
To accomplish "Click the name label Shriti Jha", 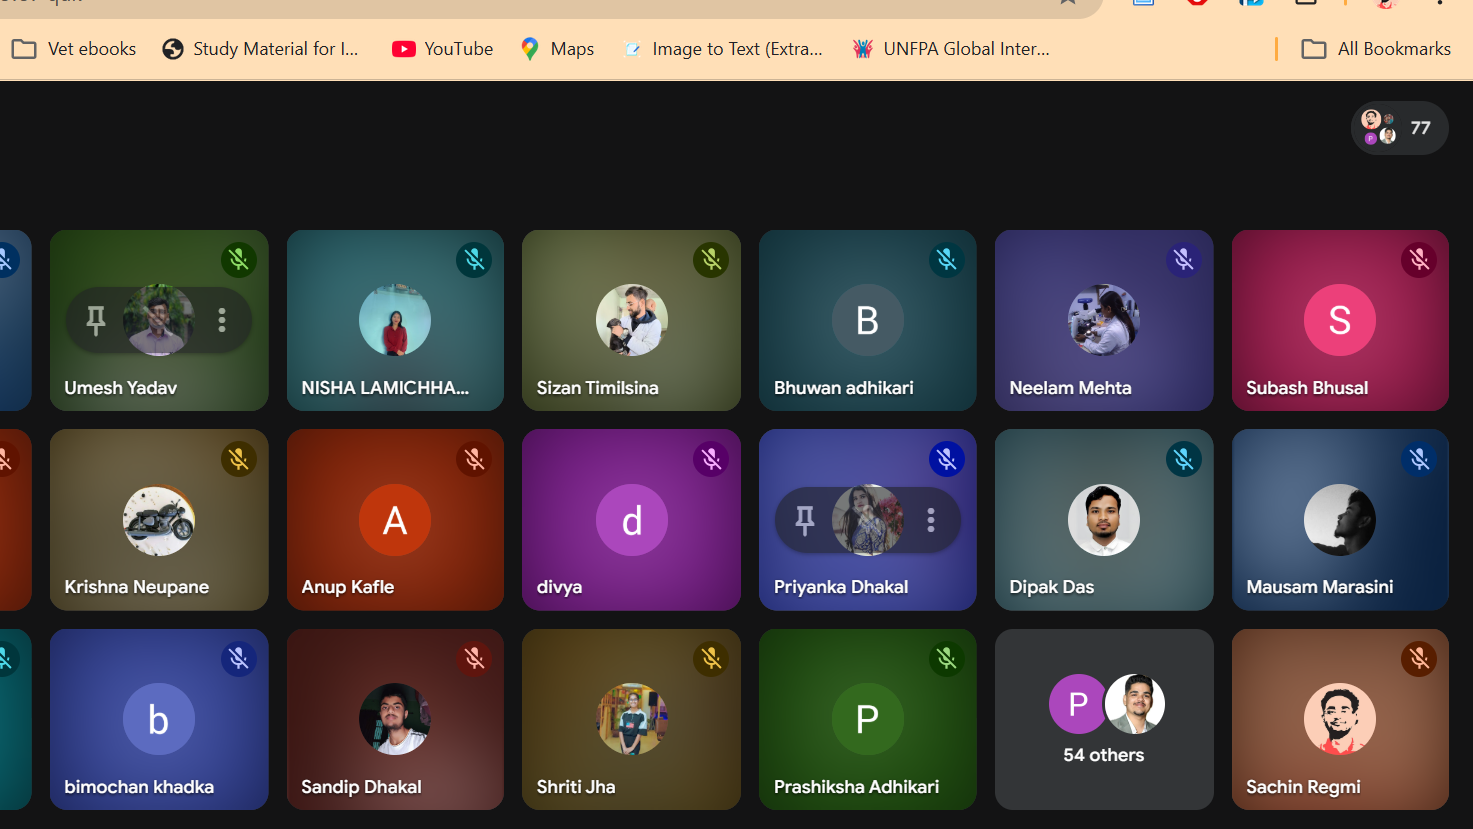I will click(576, 787).
